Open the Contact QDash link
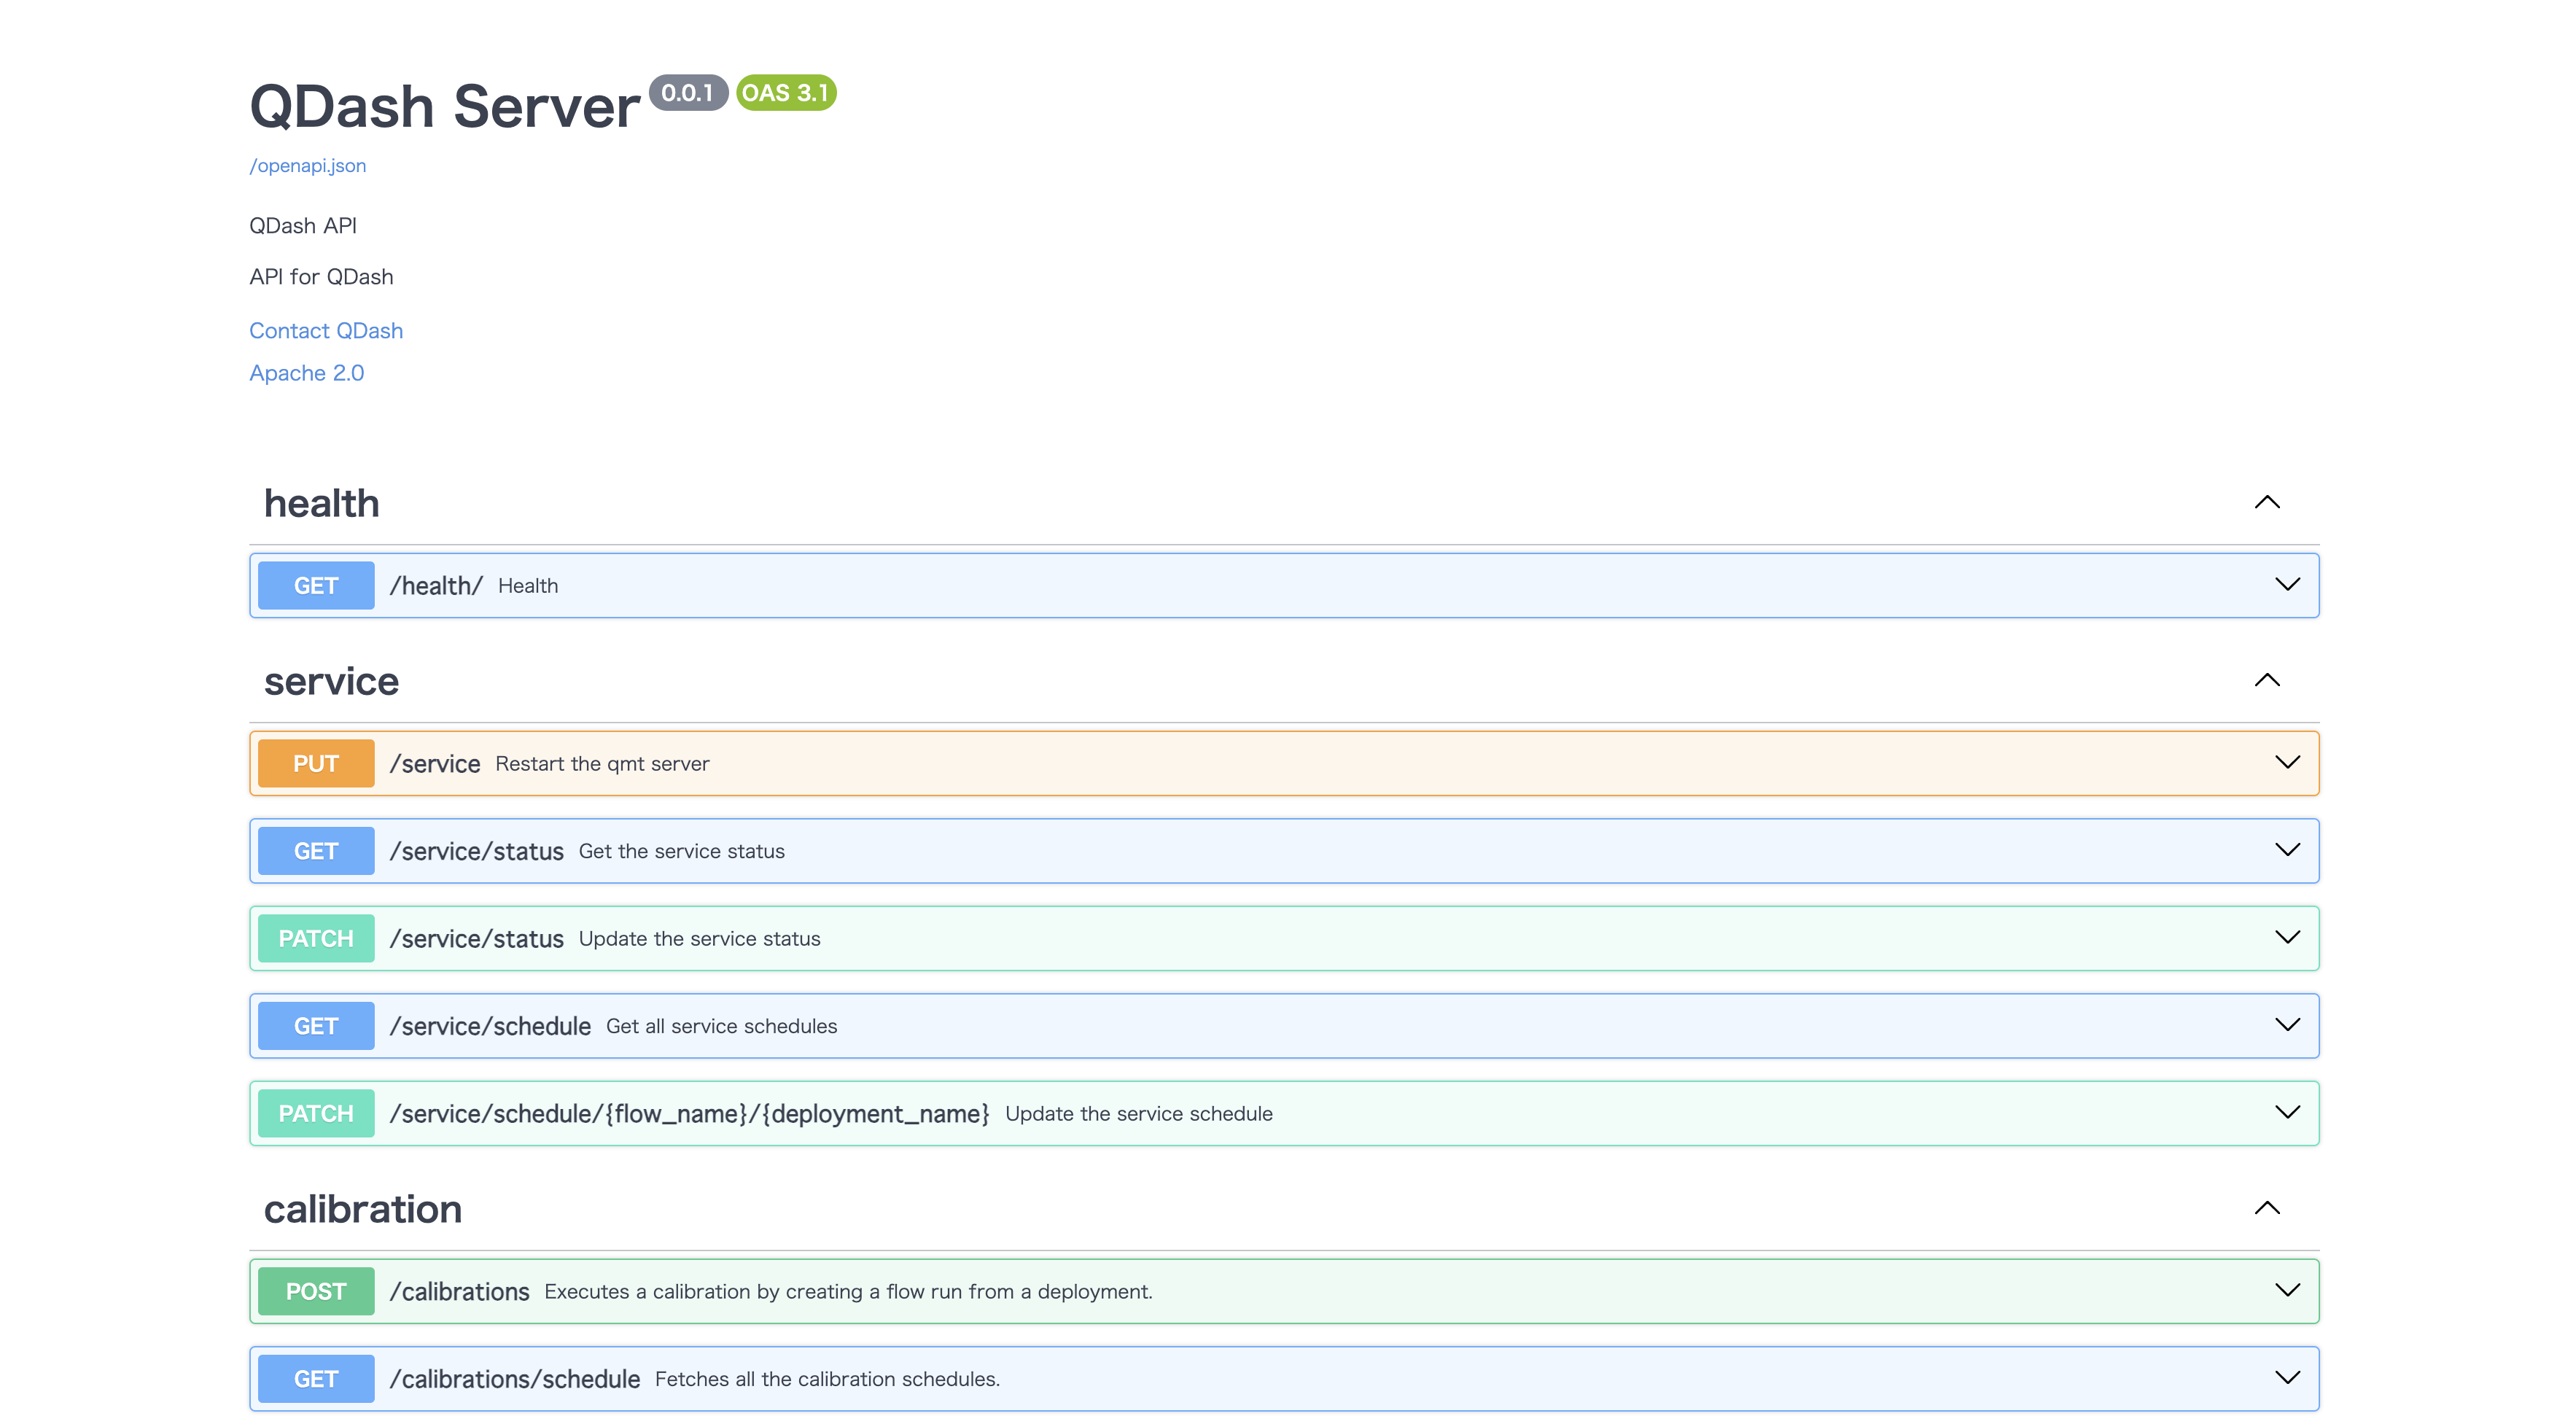Screen dimensions: 2576x1416 [326, 330]
